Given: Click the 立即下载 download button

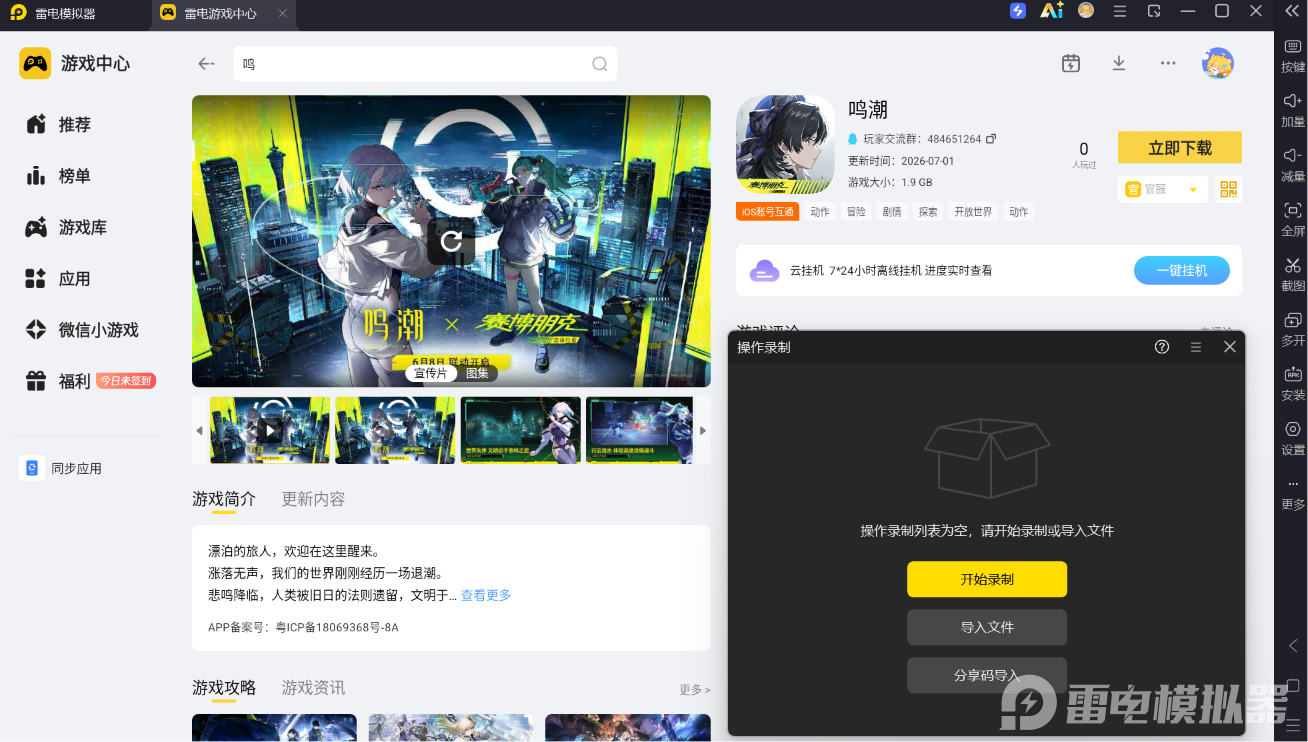Looking at the screenshot, I should 1180,148.
